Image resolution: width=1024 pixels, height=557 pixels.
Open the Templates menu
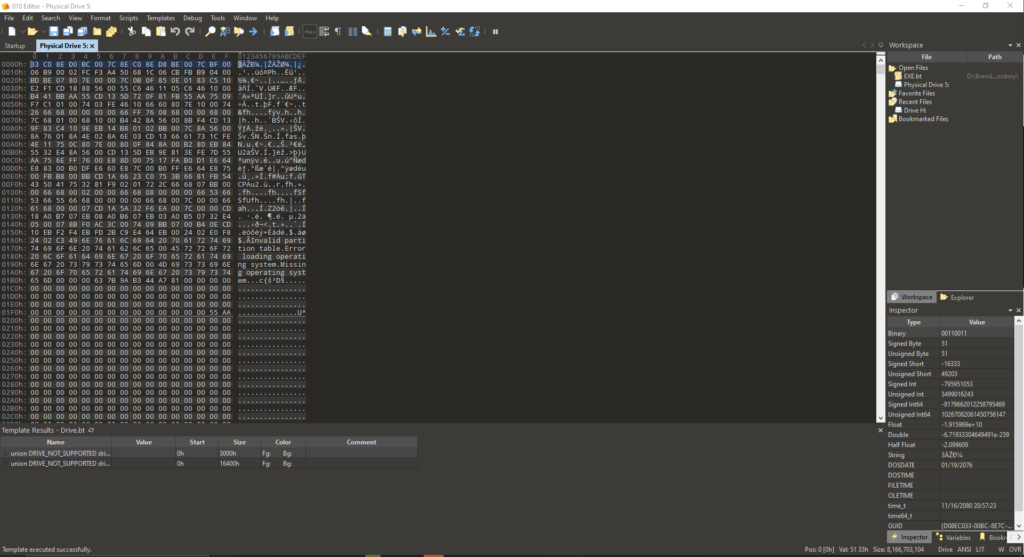click(160, 18)
